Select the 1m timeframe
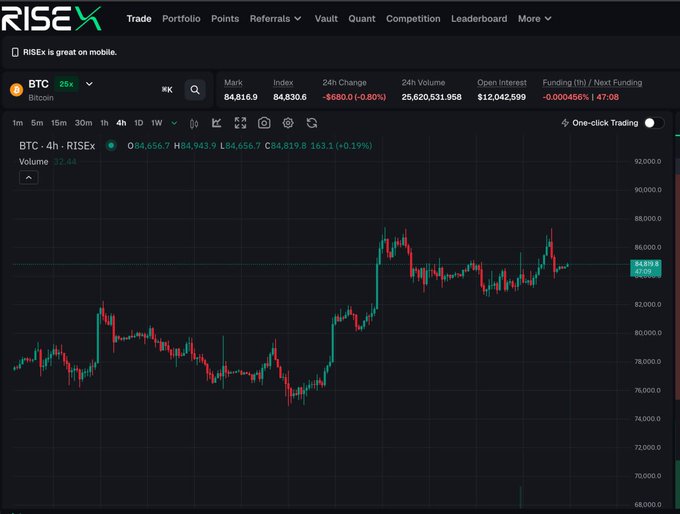680x514 pixels. (18, 123)
